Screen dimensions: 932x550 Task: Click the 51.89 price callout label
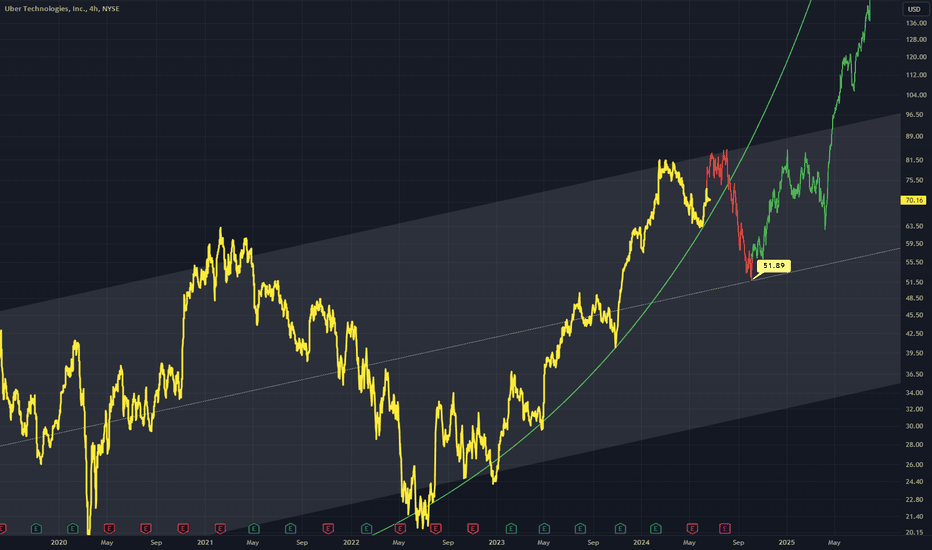(774, 266)
